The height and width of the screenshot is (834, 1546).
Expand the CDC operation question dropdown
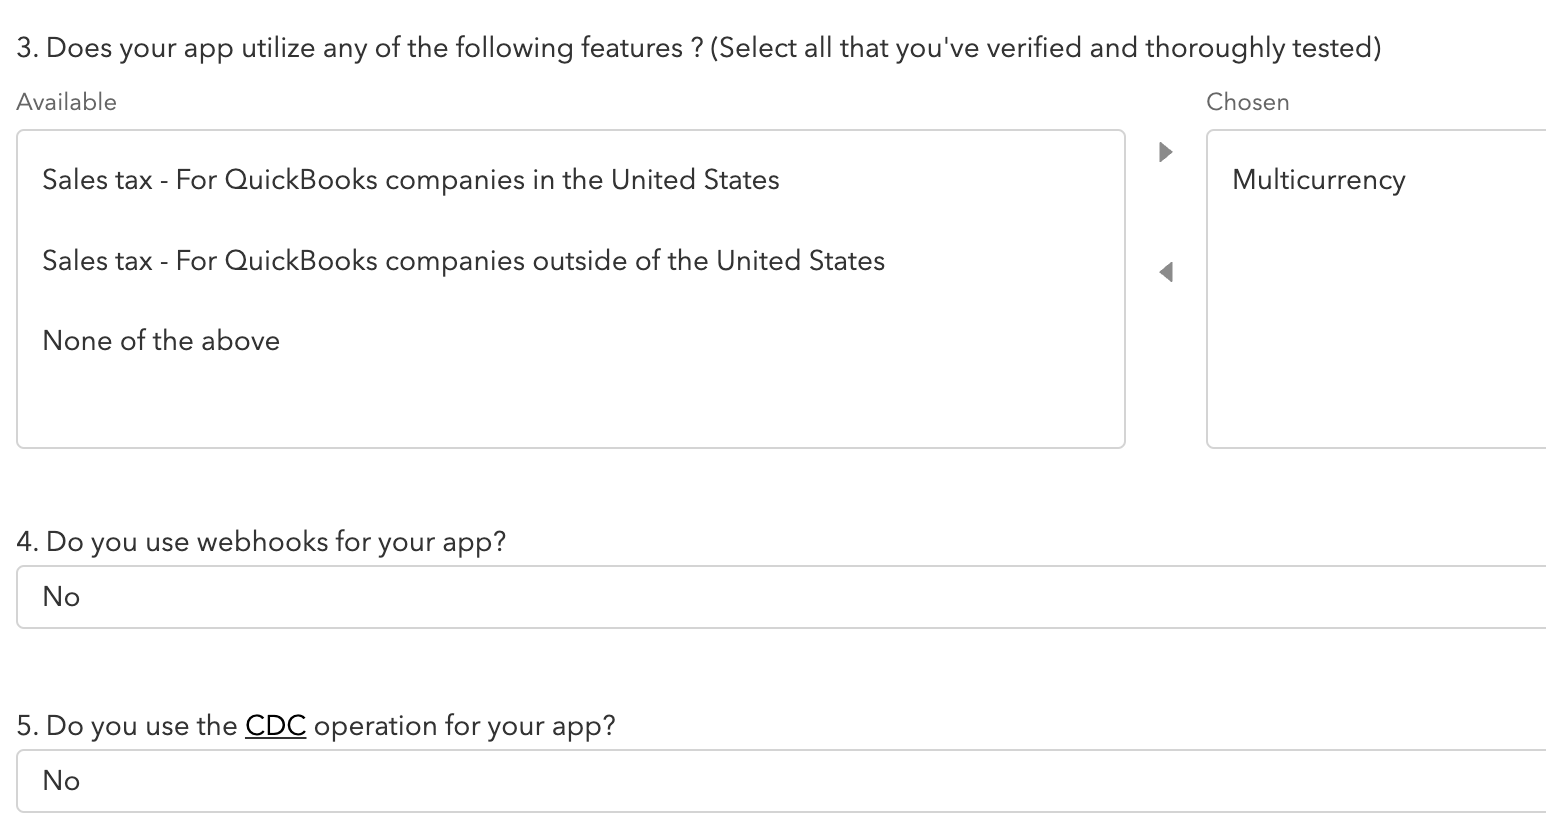[x=780, y=781]
